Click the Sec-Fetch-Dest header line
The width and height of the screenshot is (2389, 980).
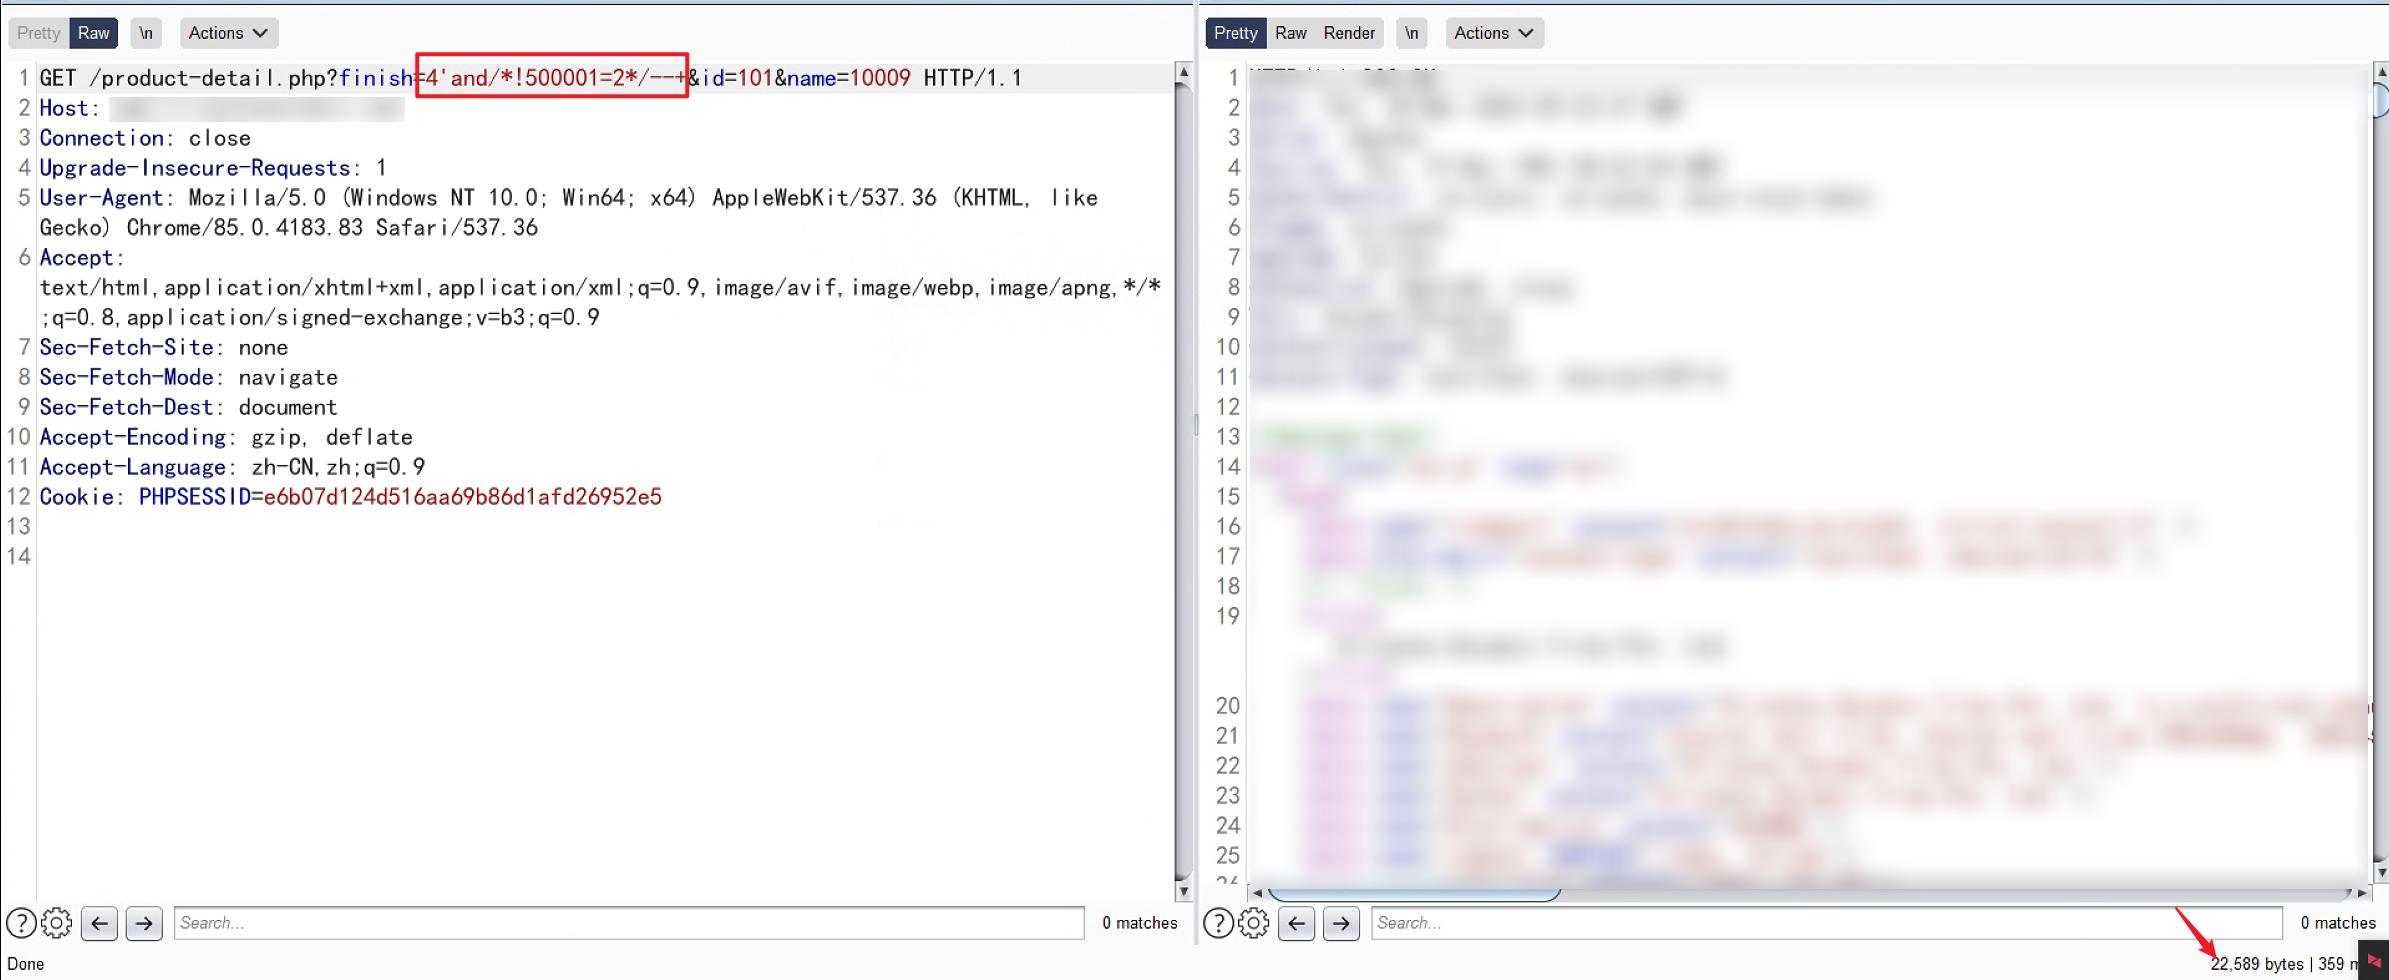coord(189,407)
